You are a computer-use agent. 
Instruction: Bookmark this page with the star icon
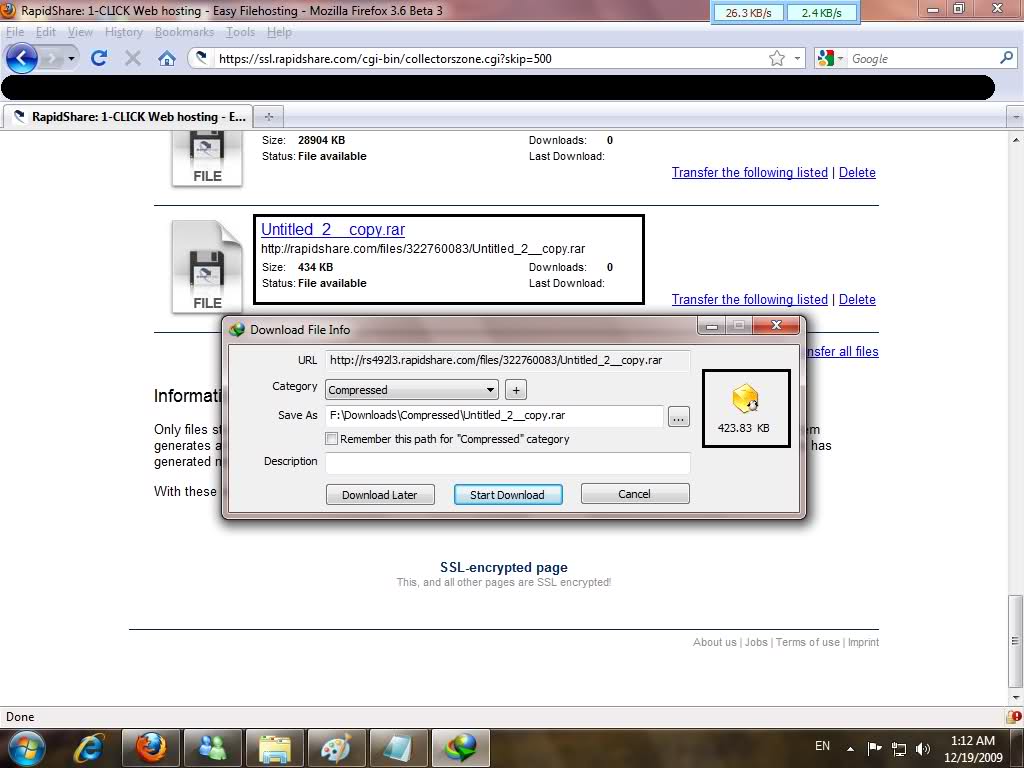click(776, 59)
